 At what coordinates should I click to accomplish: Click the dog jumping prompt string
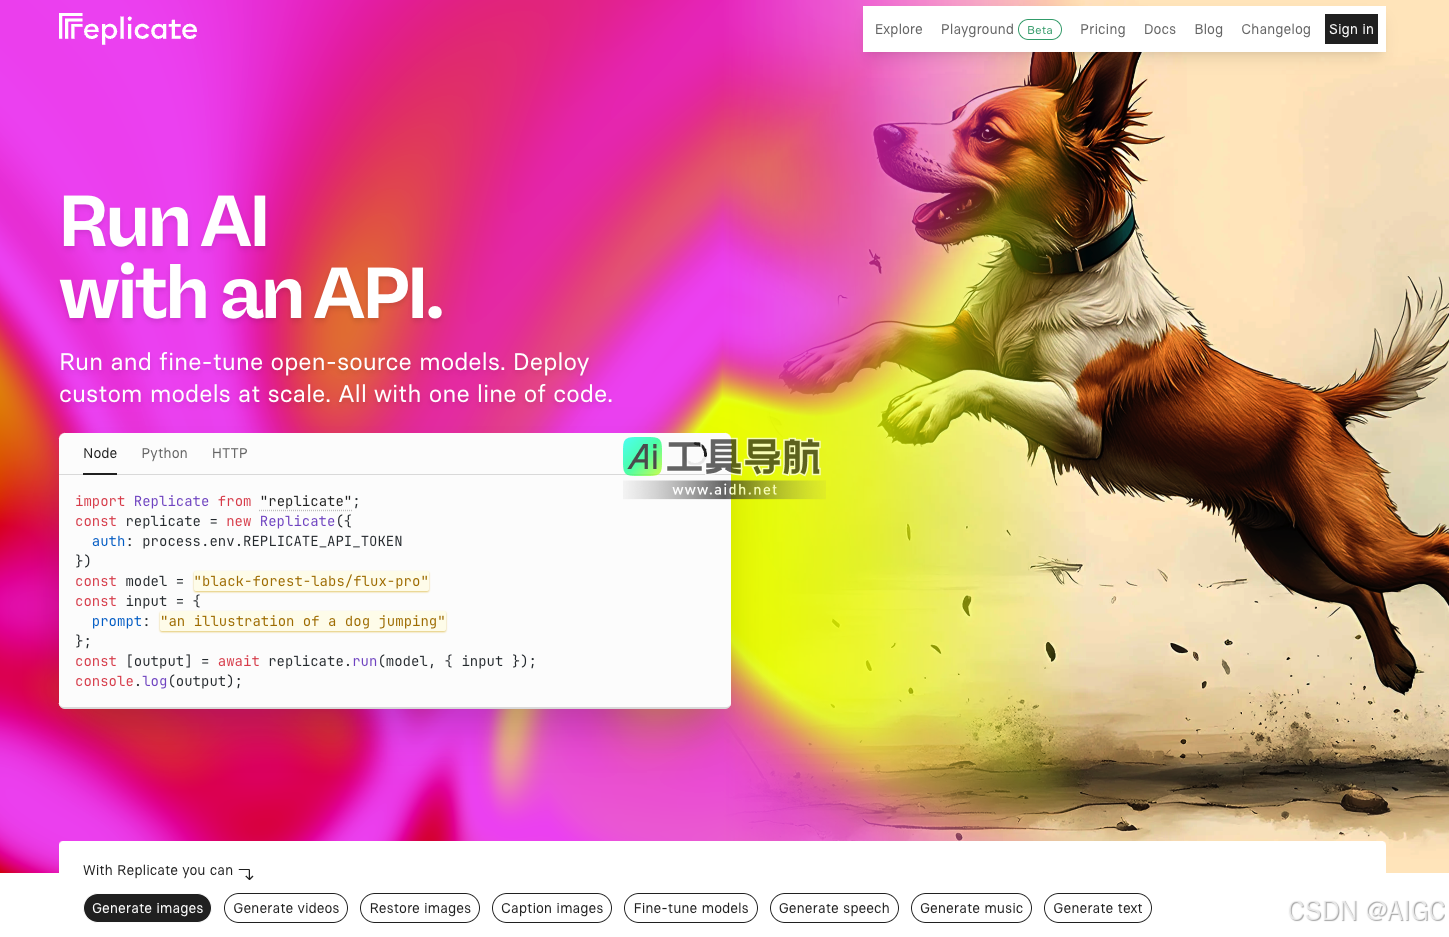point(303,622)
